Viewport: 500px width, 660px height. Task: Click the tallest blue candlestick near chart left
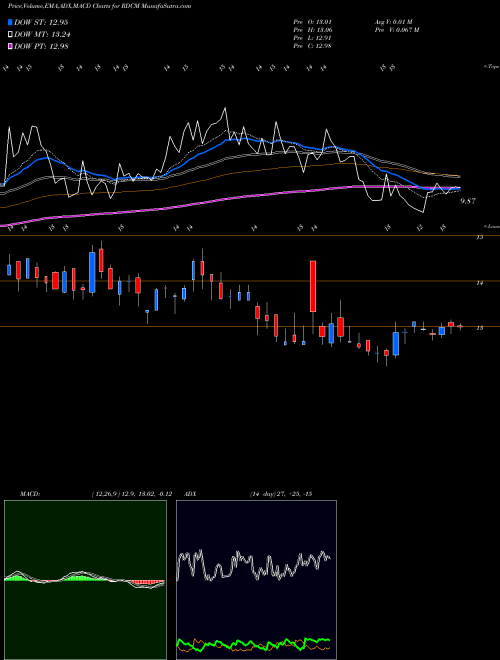(x=92, y=272)
